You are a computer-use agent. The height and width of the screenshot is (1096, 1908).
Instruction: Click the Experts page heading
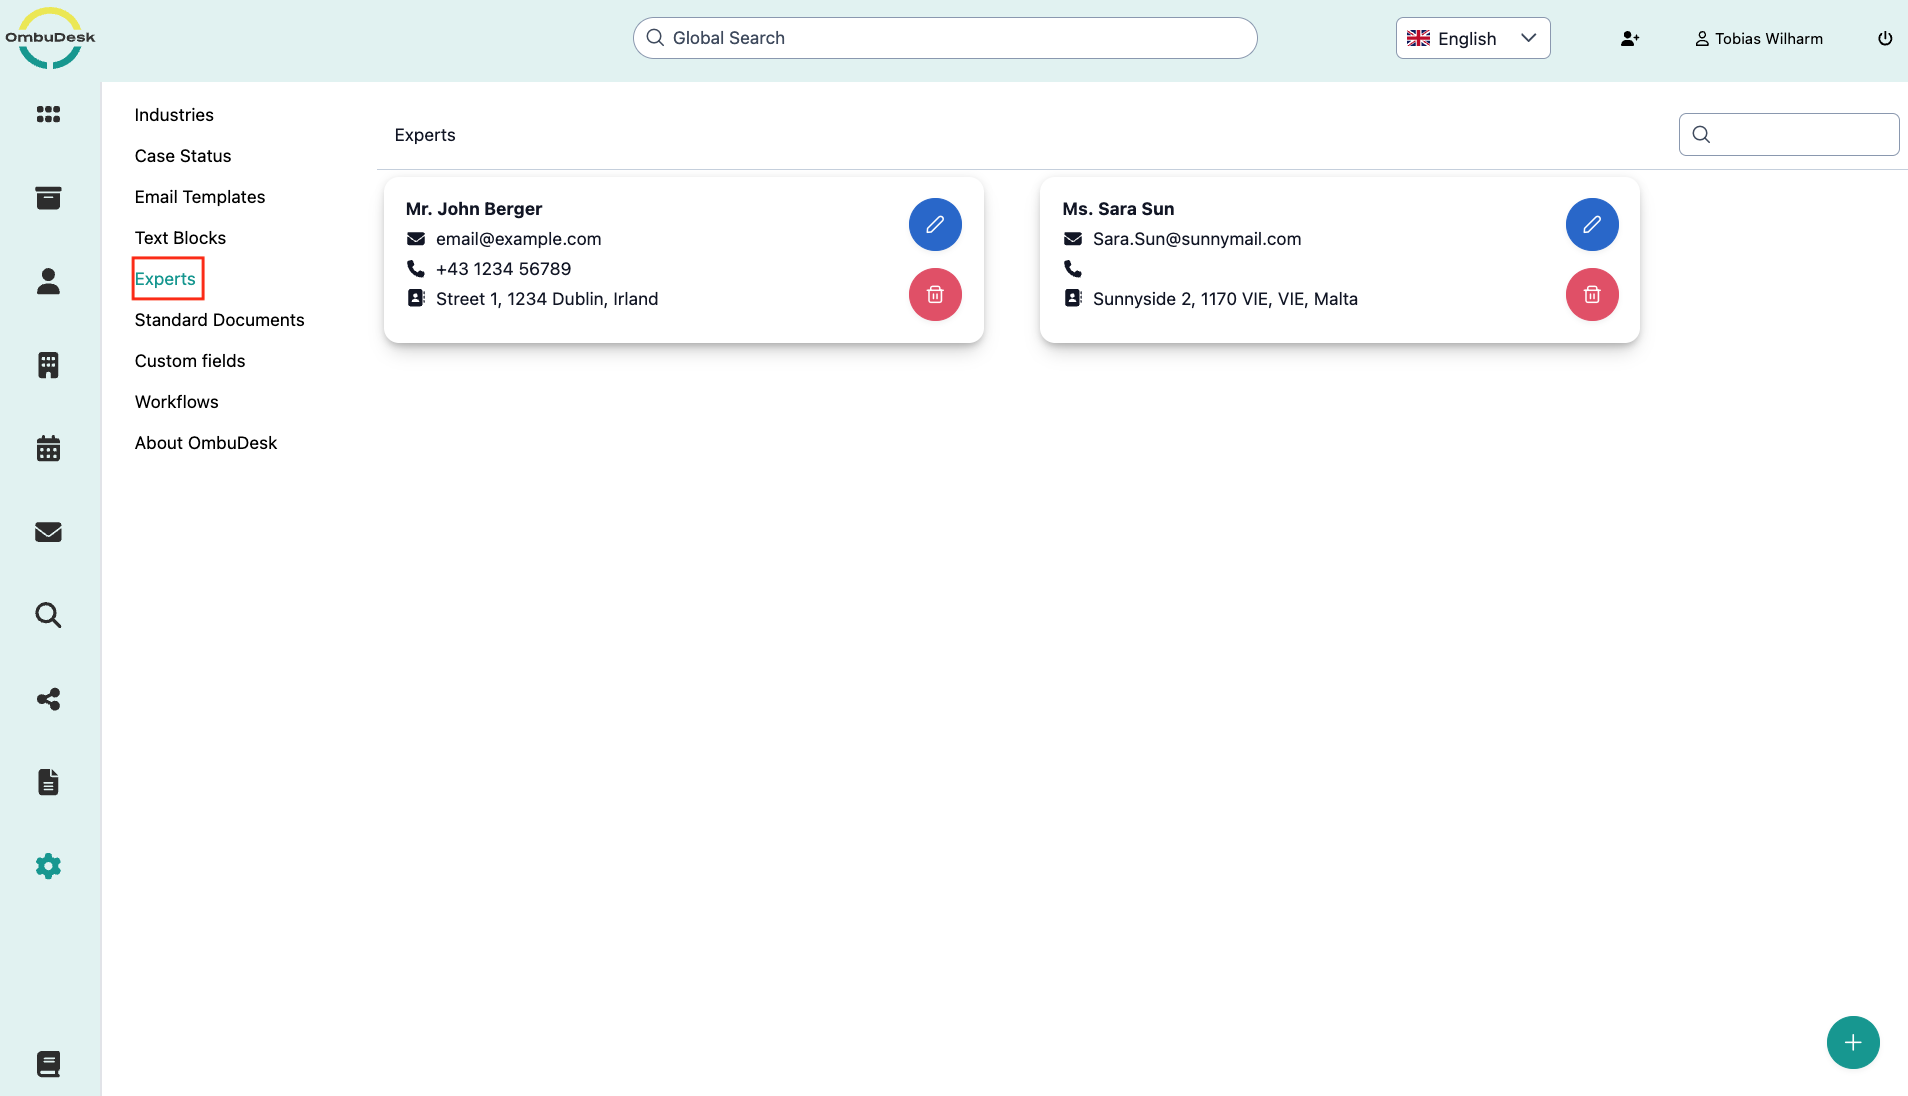425,135
